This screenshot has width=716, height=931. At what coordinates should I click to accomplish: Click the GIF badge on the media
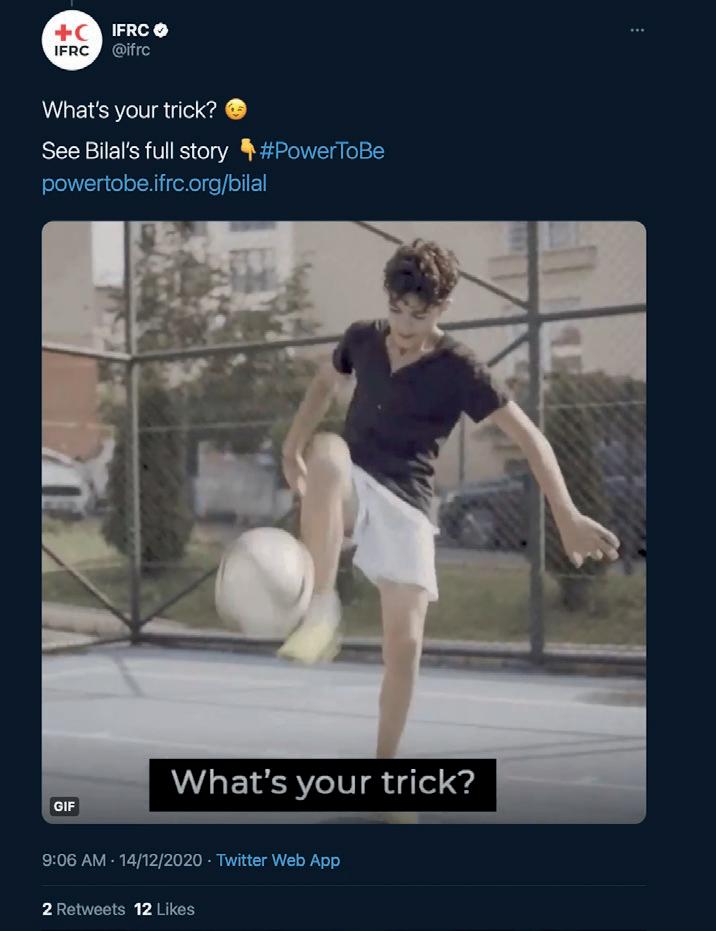pos(64,806)
